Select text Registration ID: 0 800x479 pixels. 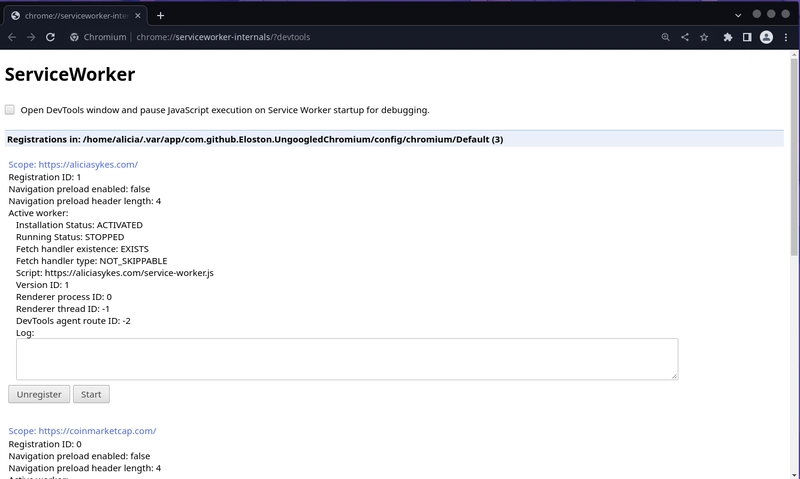[x=45, y=444]
